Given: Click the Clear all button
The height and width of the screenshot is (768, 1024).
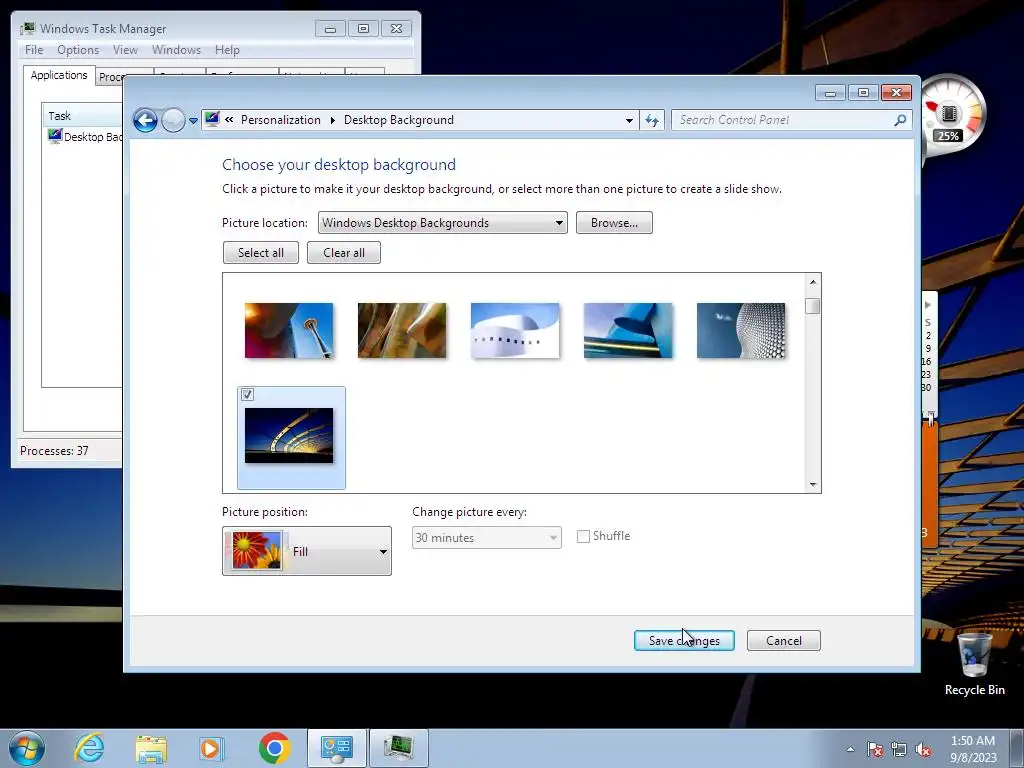Looking at the screenshot, I should 344,253.
